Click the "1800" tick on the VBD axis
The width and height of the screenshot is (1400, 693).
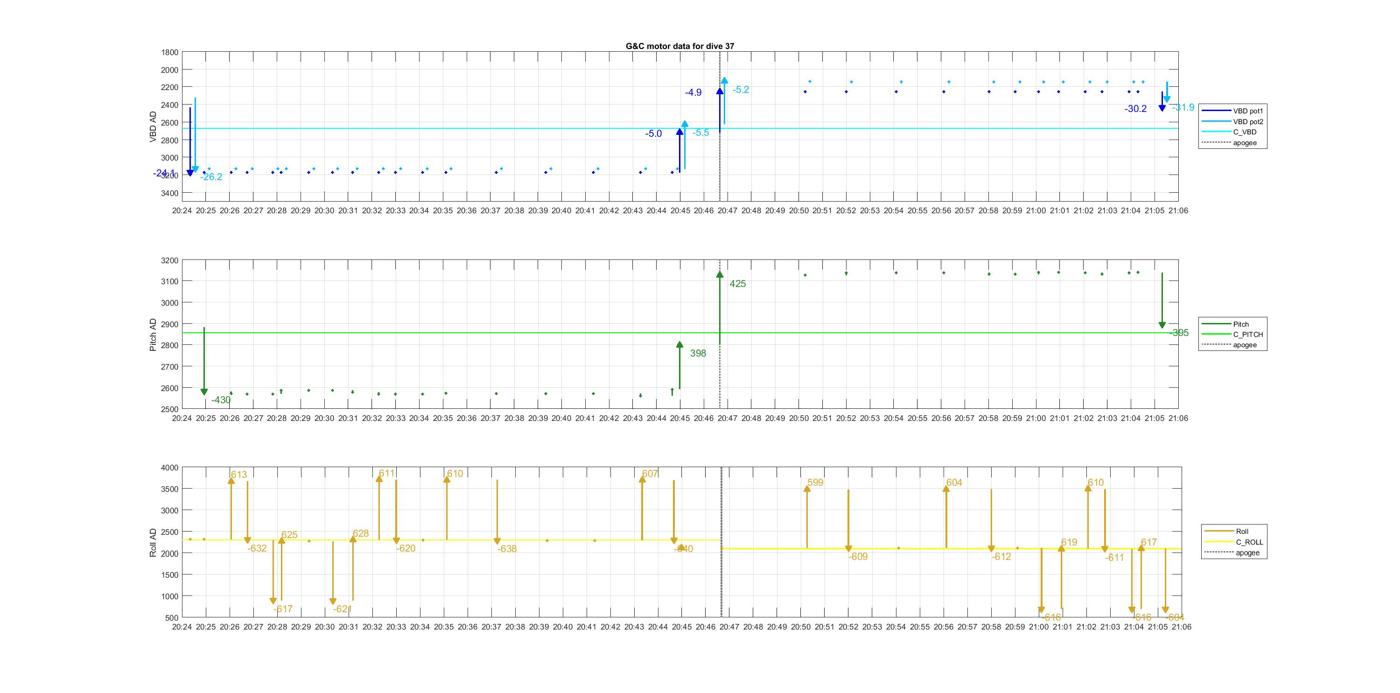tap(170, 52)
